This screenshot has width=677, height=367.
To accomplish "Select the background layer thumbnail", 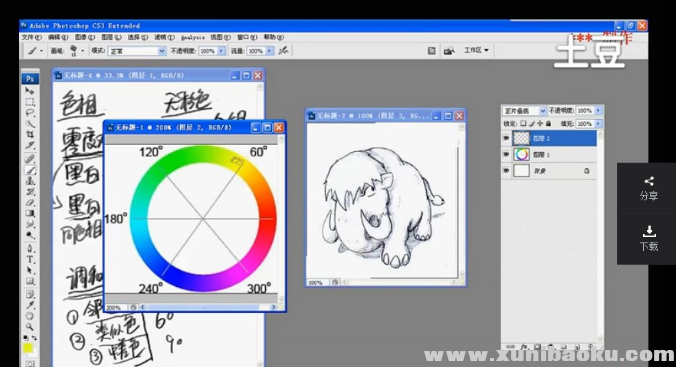I will pyautogui.click(x=521, y=171).
